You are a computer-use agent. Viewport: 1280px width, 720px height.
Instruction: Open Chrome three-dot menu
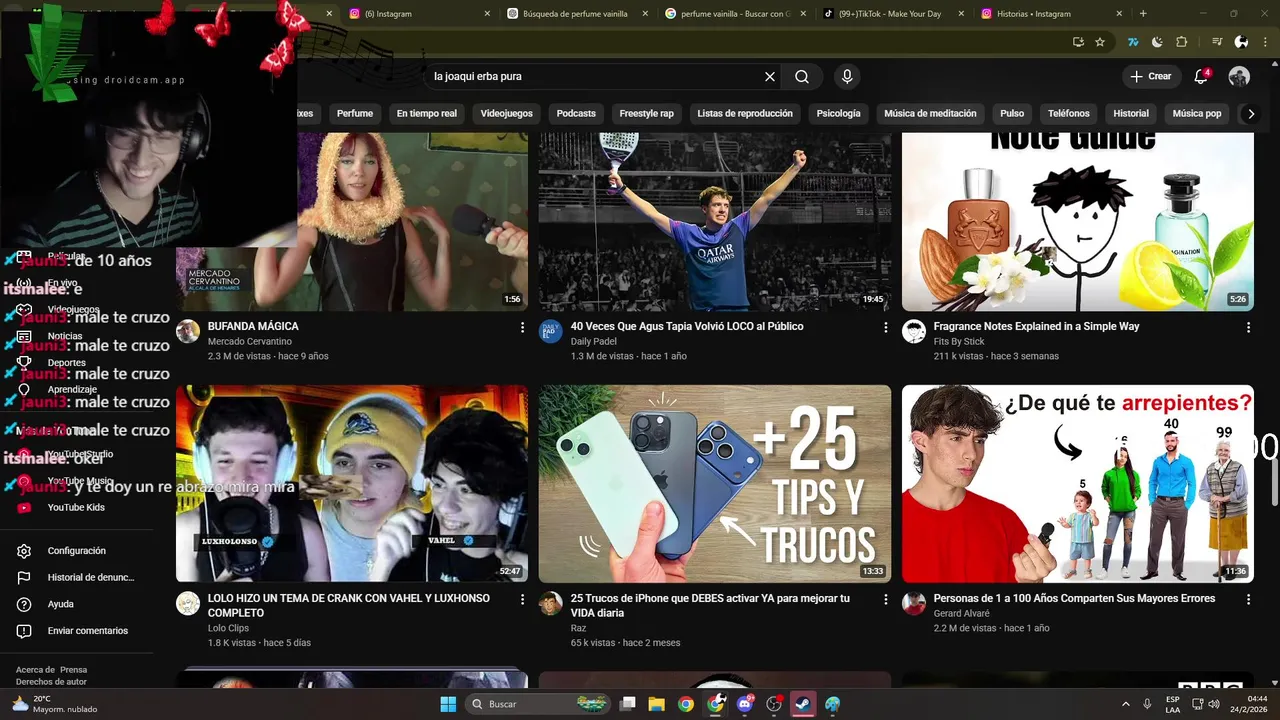[1264, 42]
